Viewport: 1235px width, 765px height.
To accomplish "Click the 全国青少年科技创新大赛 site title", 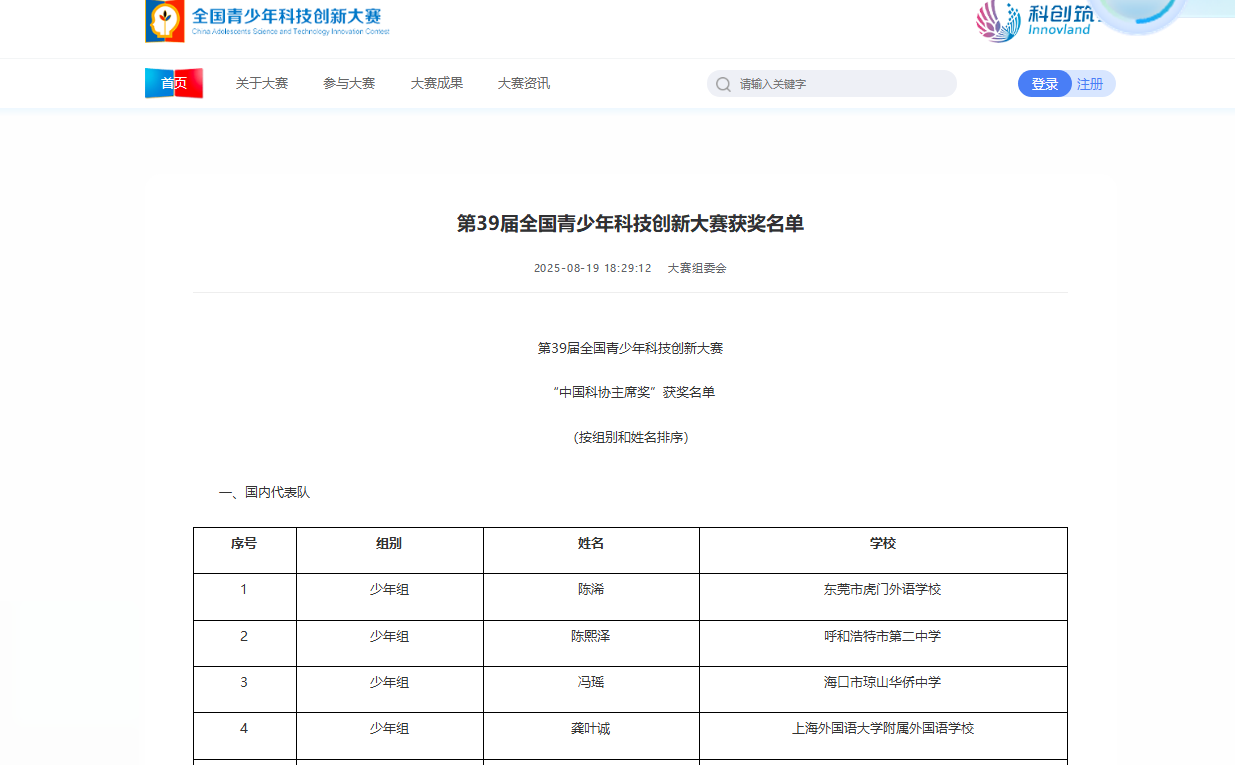I will (287, 17).
